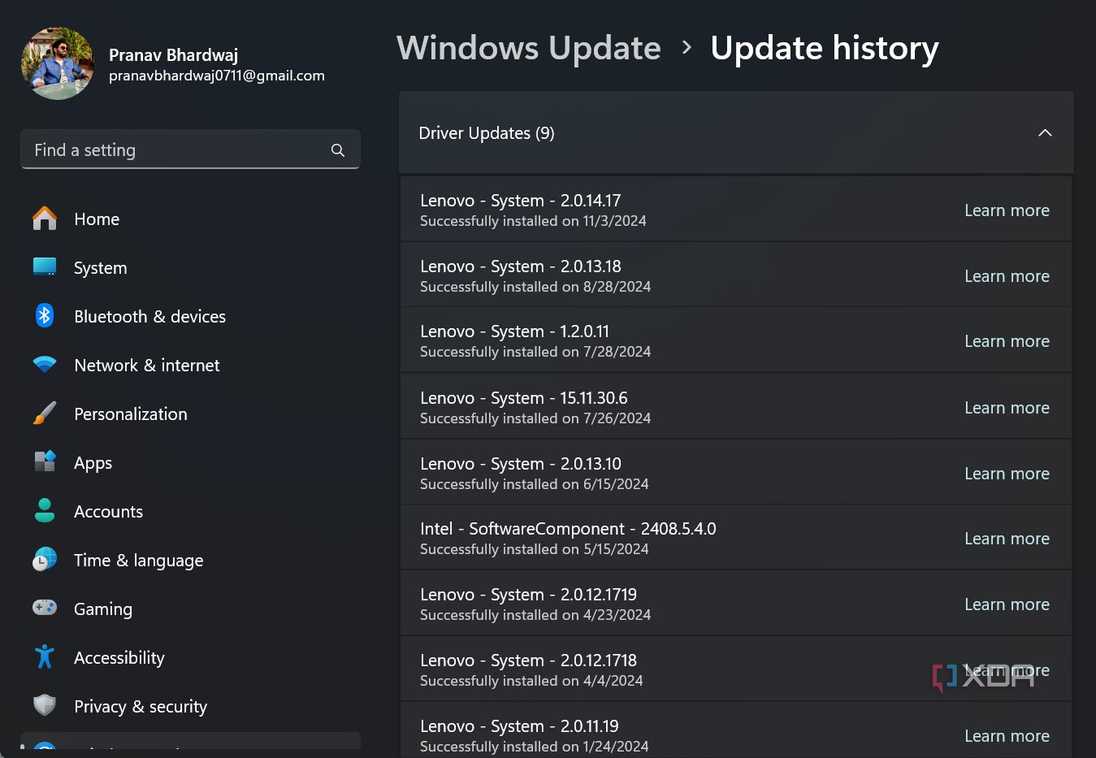The width and height of the screenshot is (1096, 758).
Task: Focus the Find a setting search box
Action: [x=190, y=150]
